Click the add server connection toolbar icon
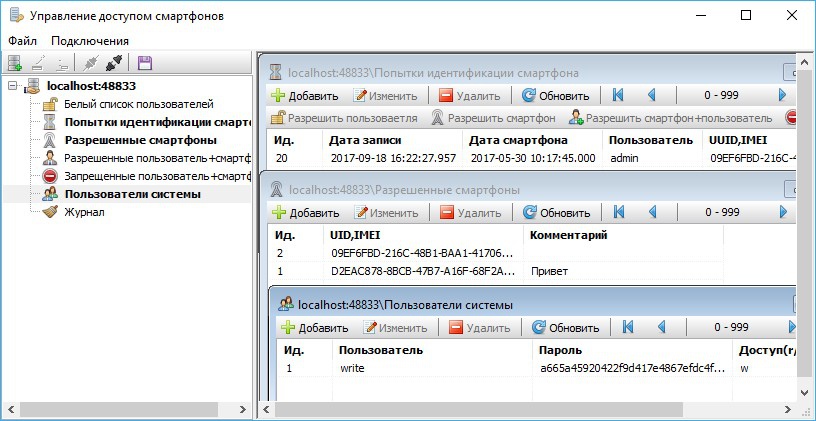 (x=14, y=63)
